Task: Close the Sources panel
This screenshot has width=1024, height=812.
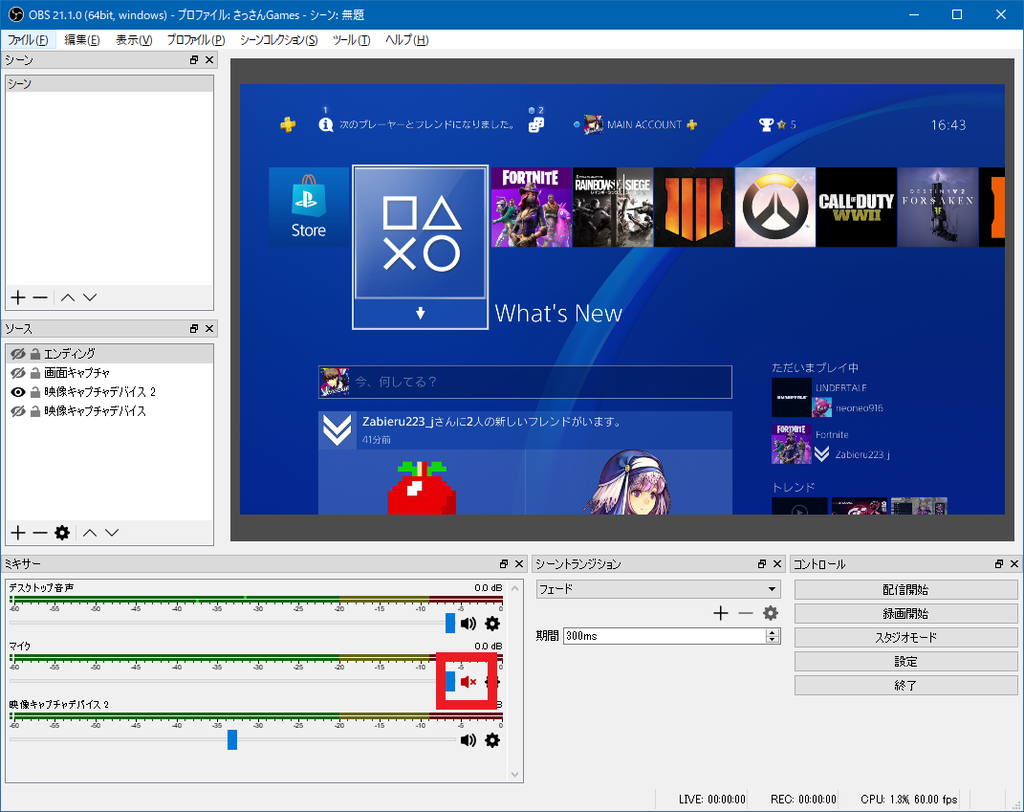Action: click(x=209, y=329)
